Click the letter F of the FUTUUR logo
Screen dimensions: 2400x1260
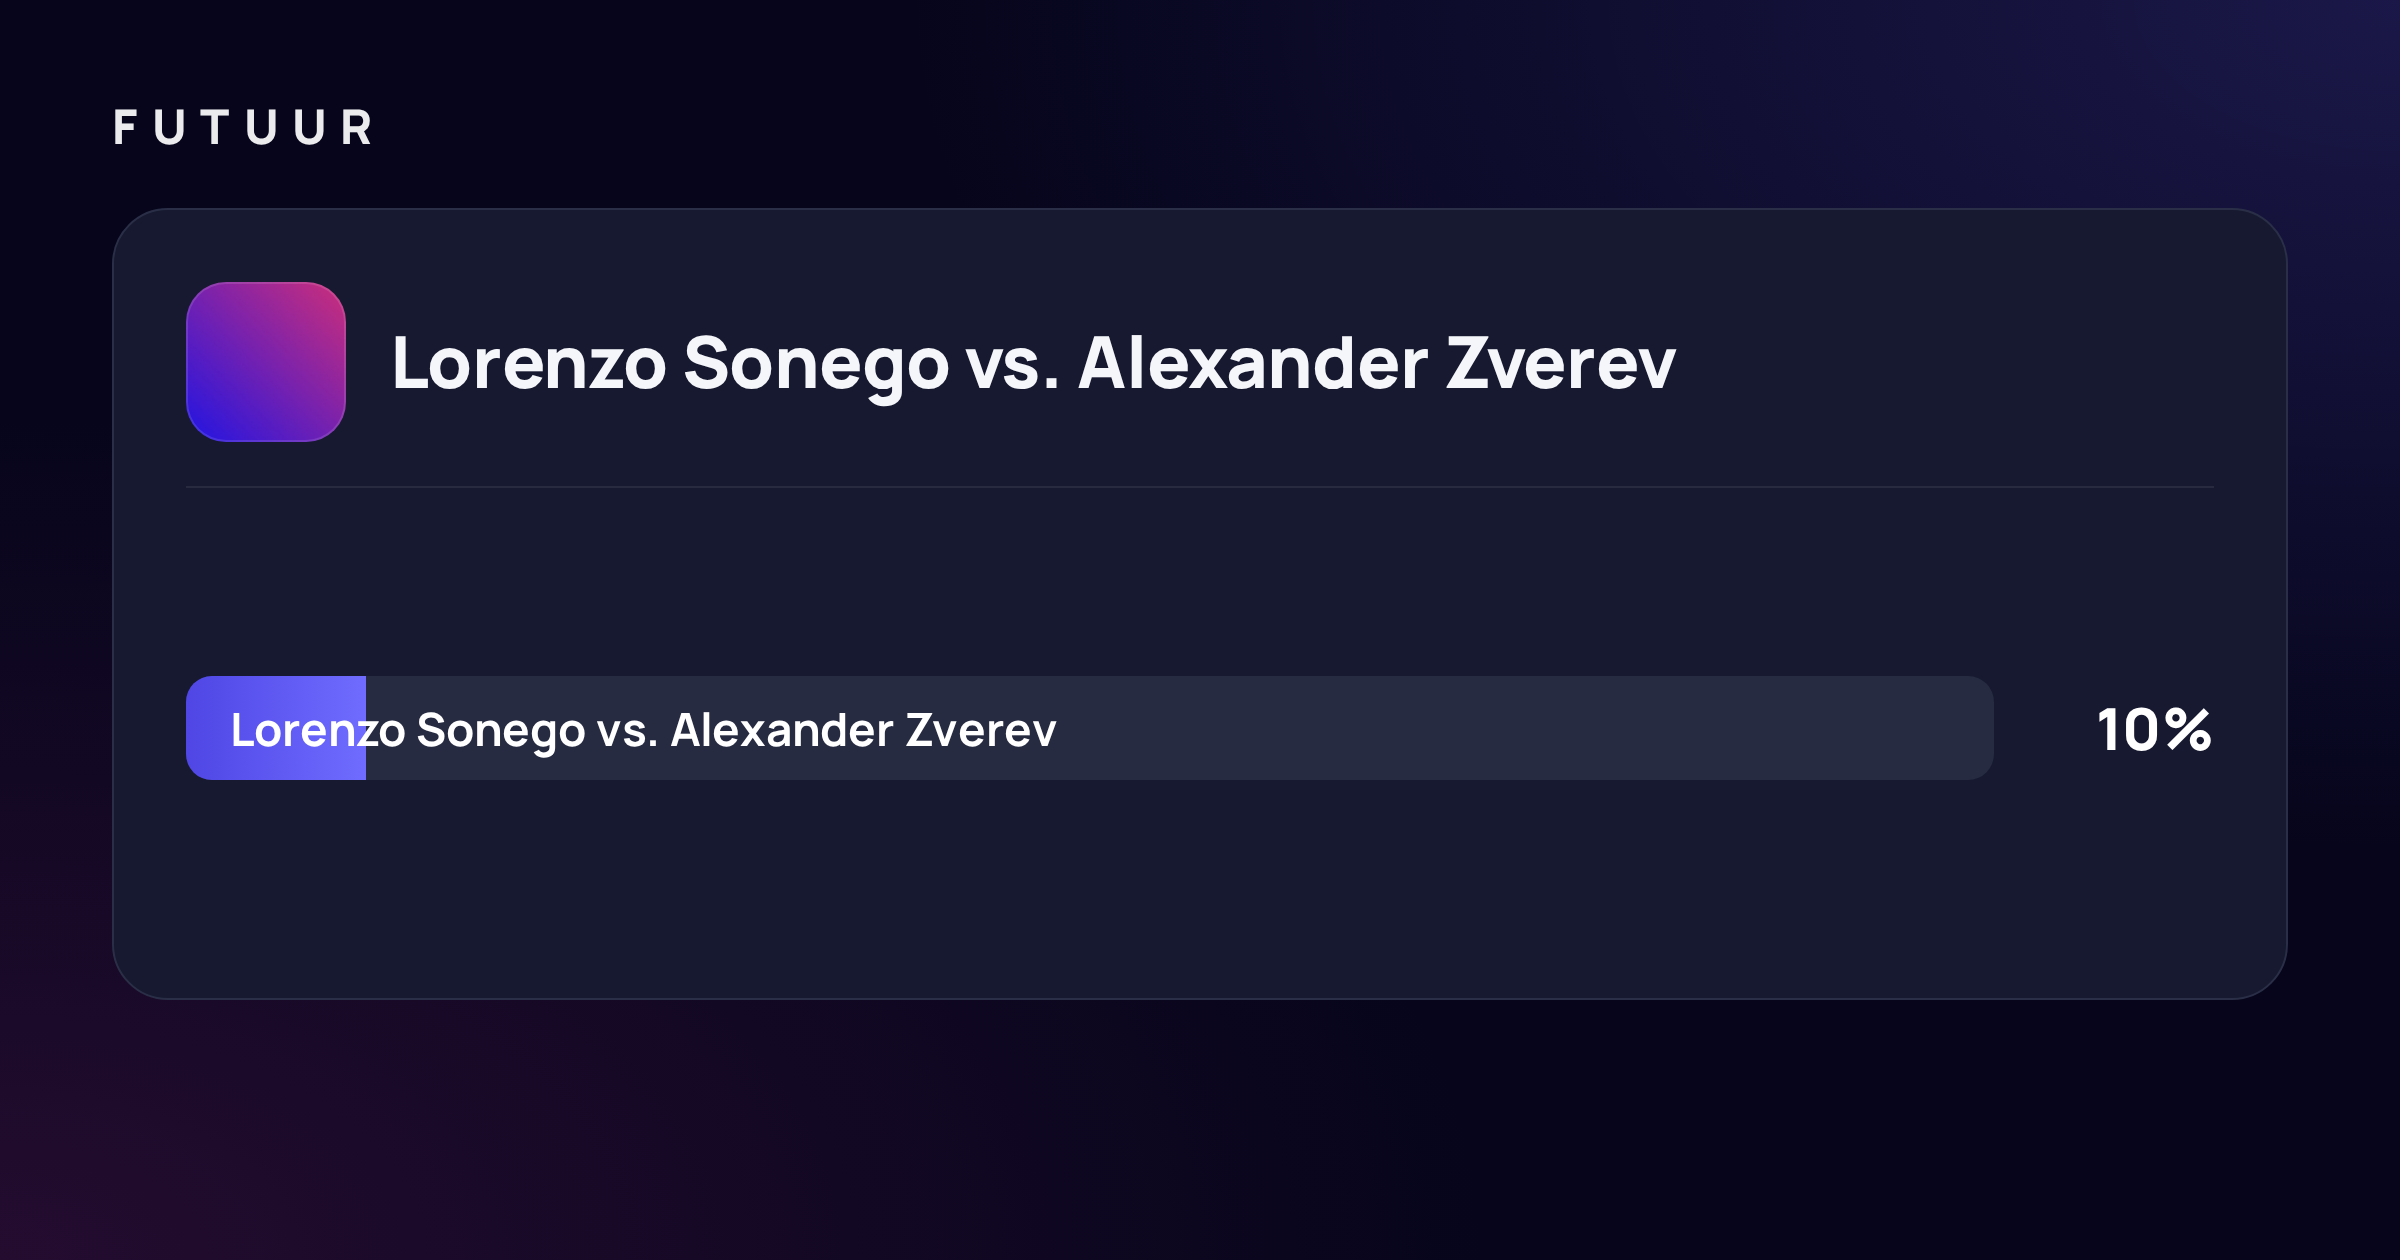click(125, 128)
